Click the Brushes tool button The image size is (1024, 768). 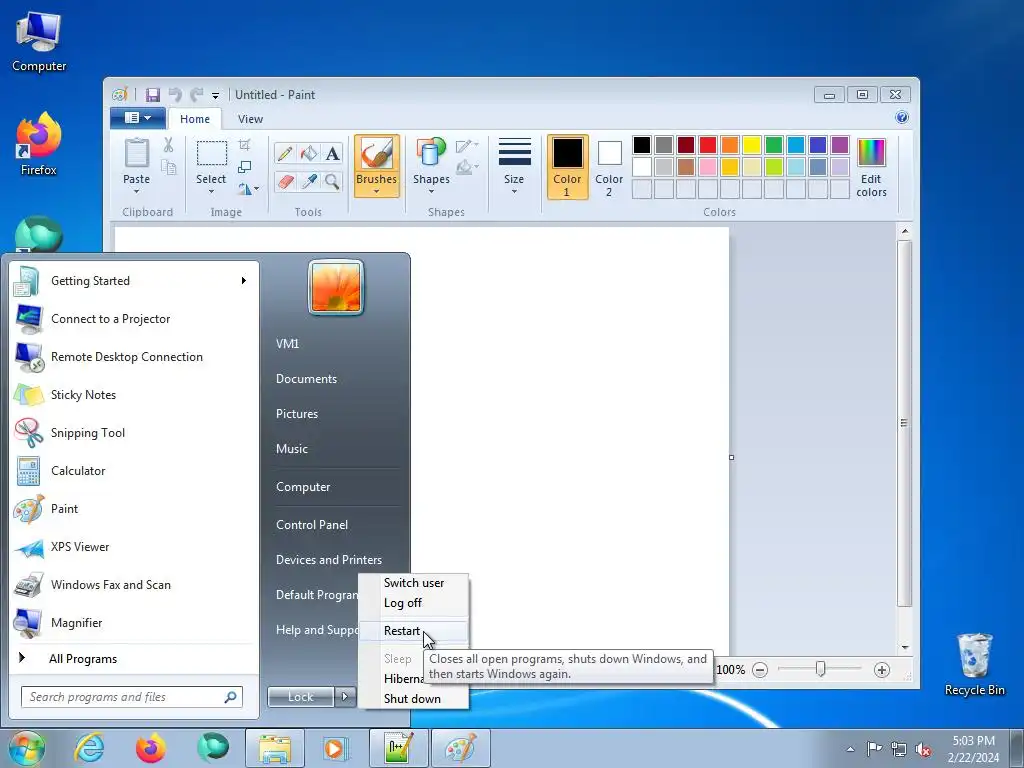pyautogui.click(x=376, y=166)
